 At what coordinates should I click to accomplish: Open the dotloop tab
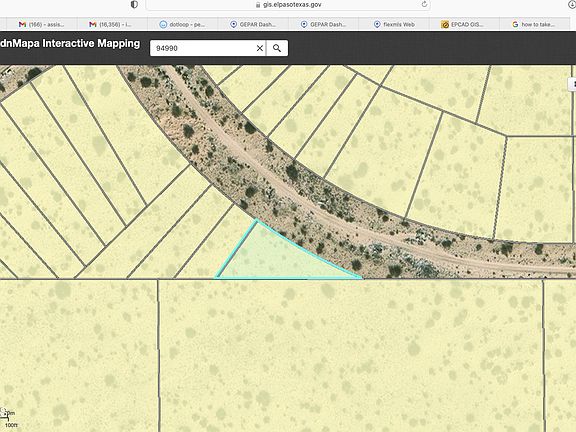pos(183,24)
